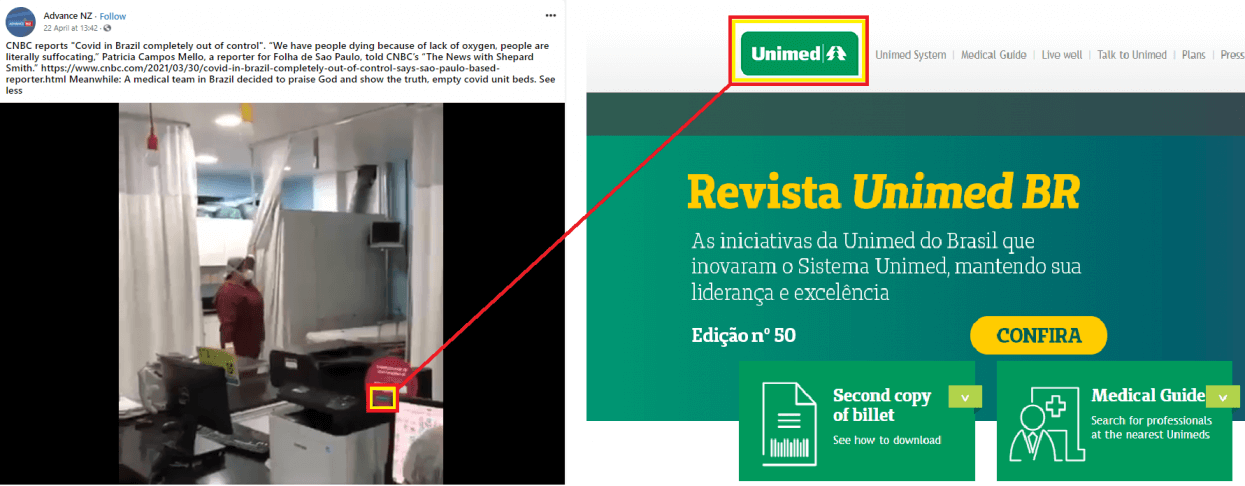This screenshot has width=1245, height=486.
Task: Click the Advance NZ profile avatar
Action: click(x=20, y=20)
